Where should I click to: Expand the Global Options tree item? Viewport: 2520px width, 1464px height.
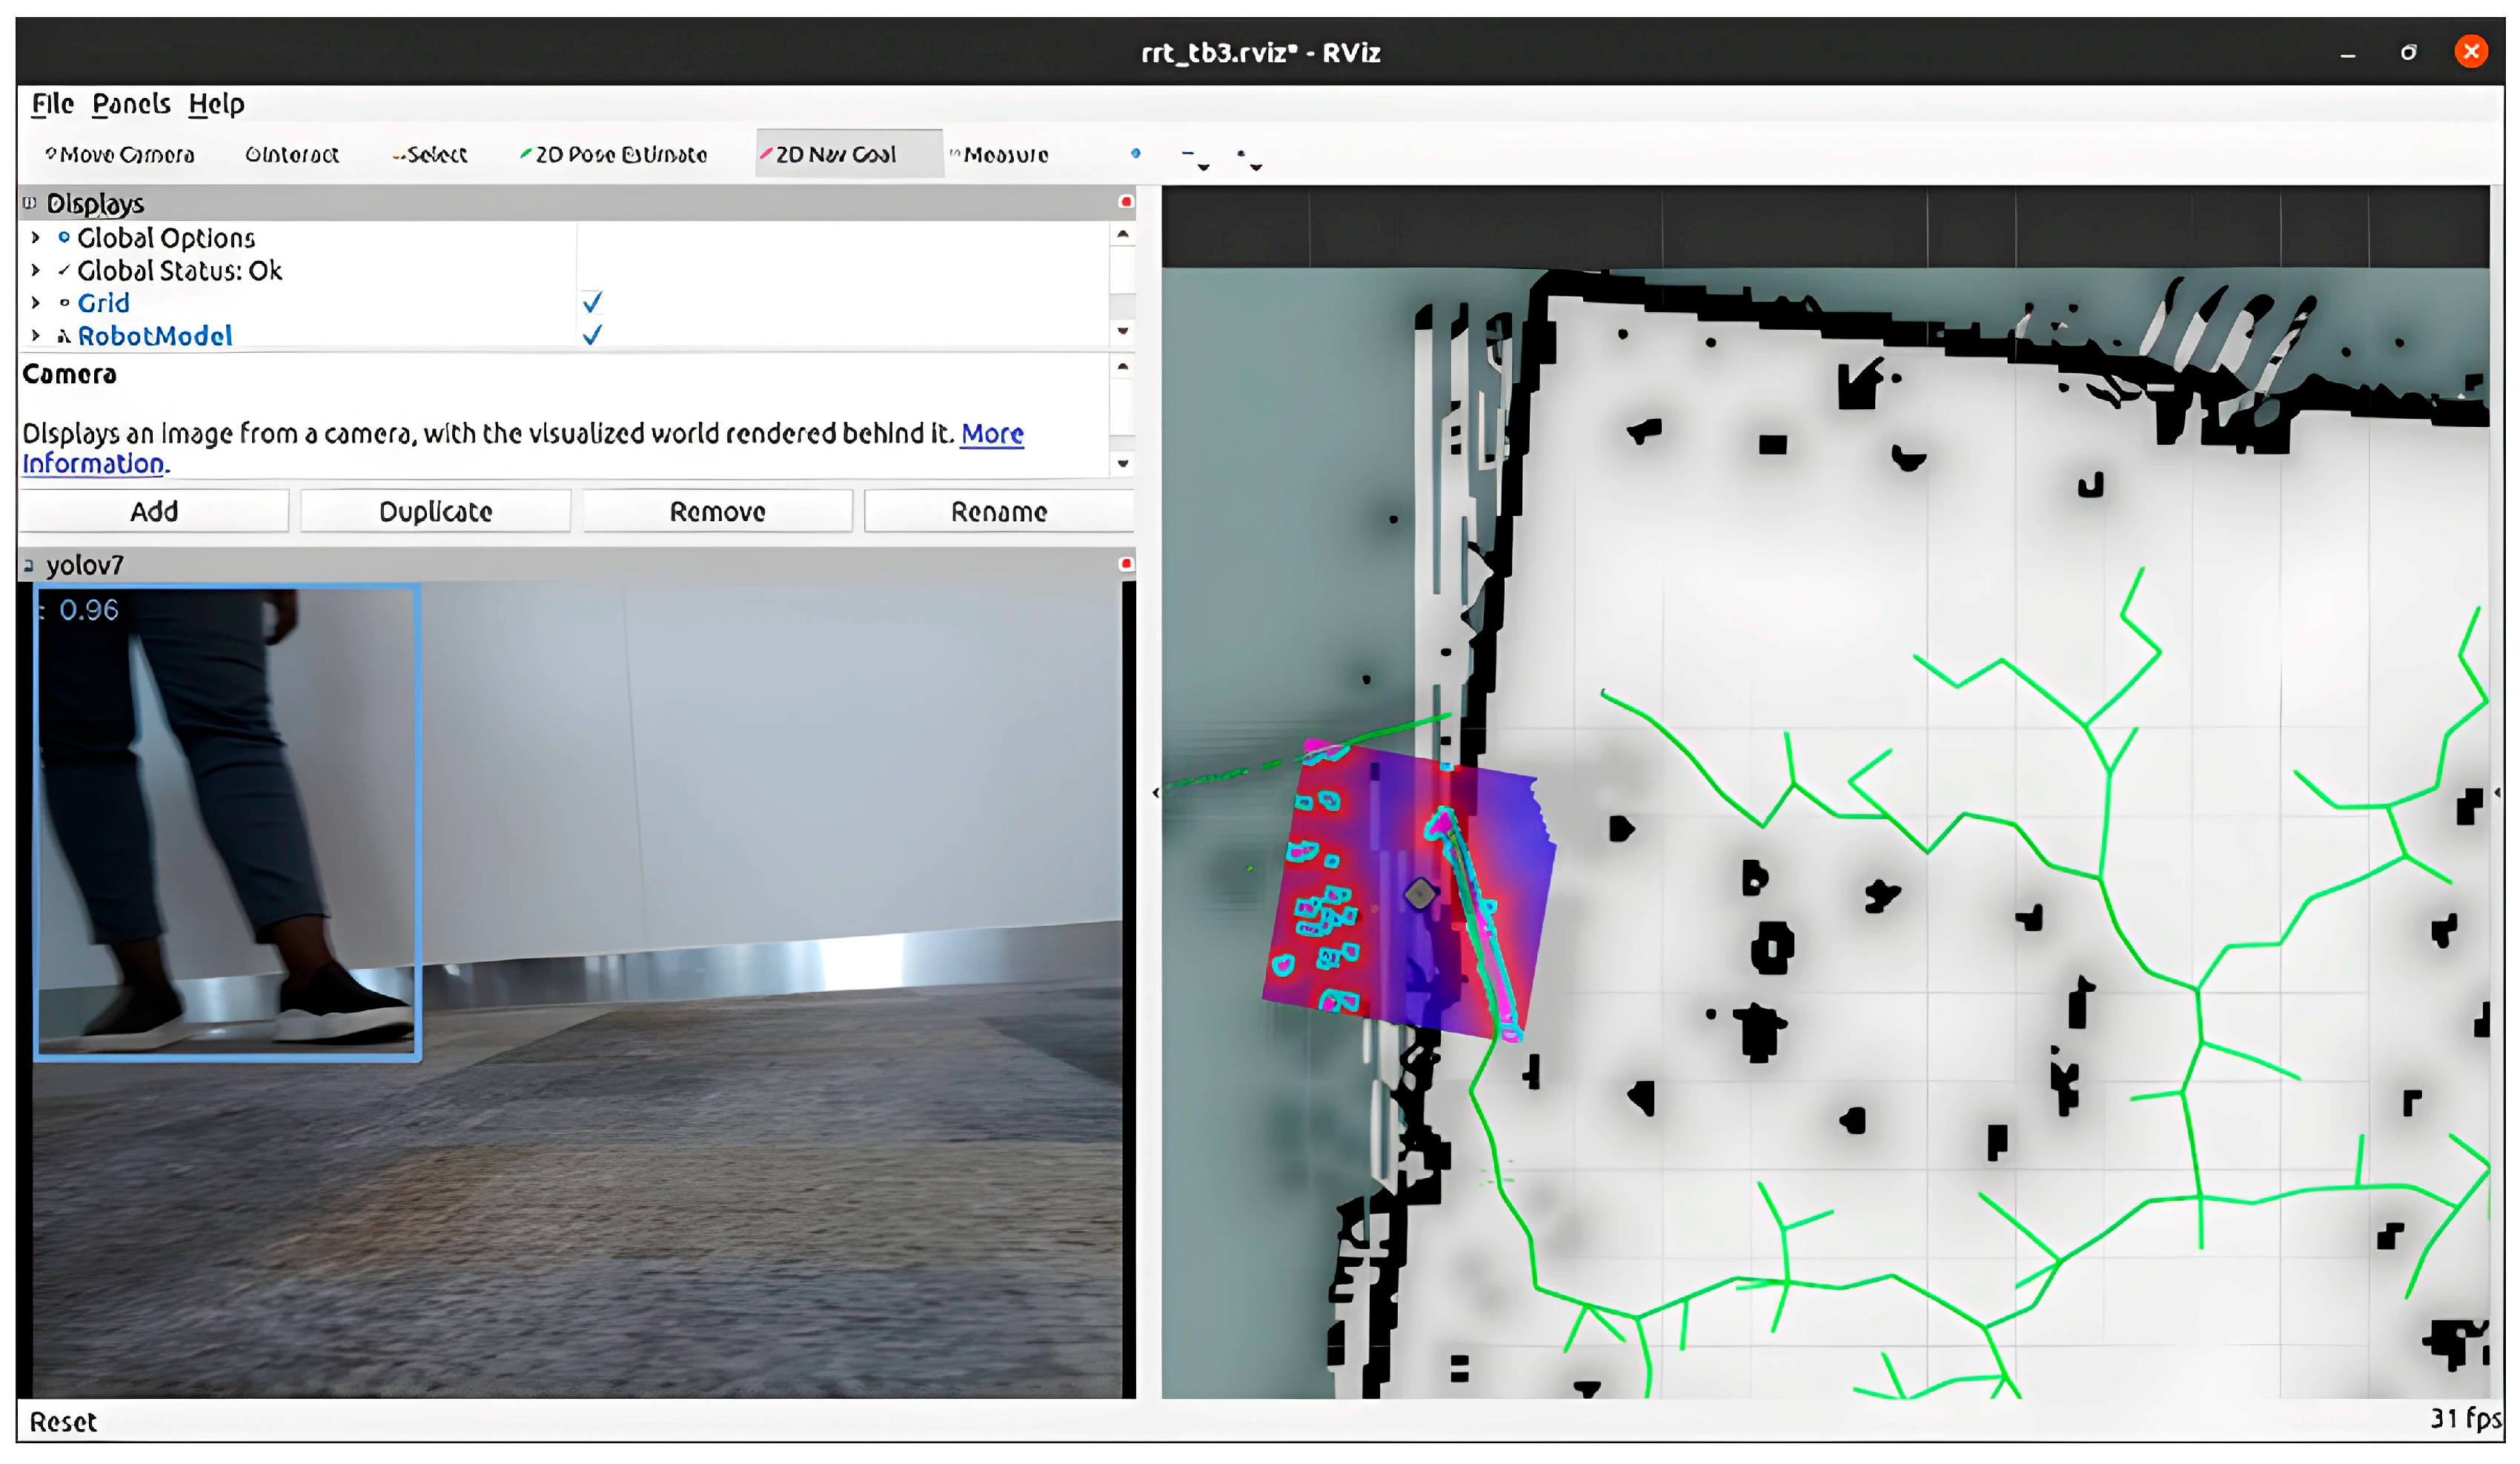36,238
